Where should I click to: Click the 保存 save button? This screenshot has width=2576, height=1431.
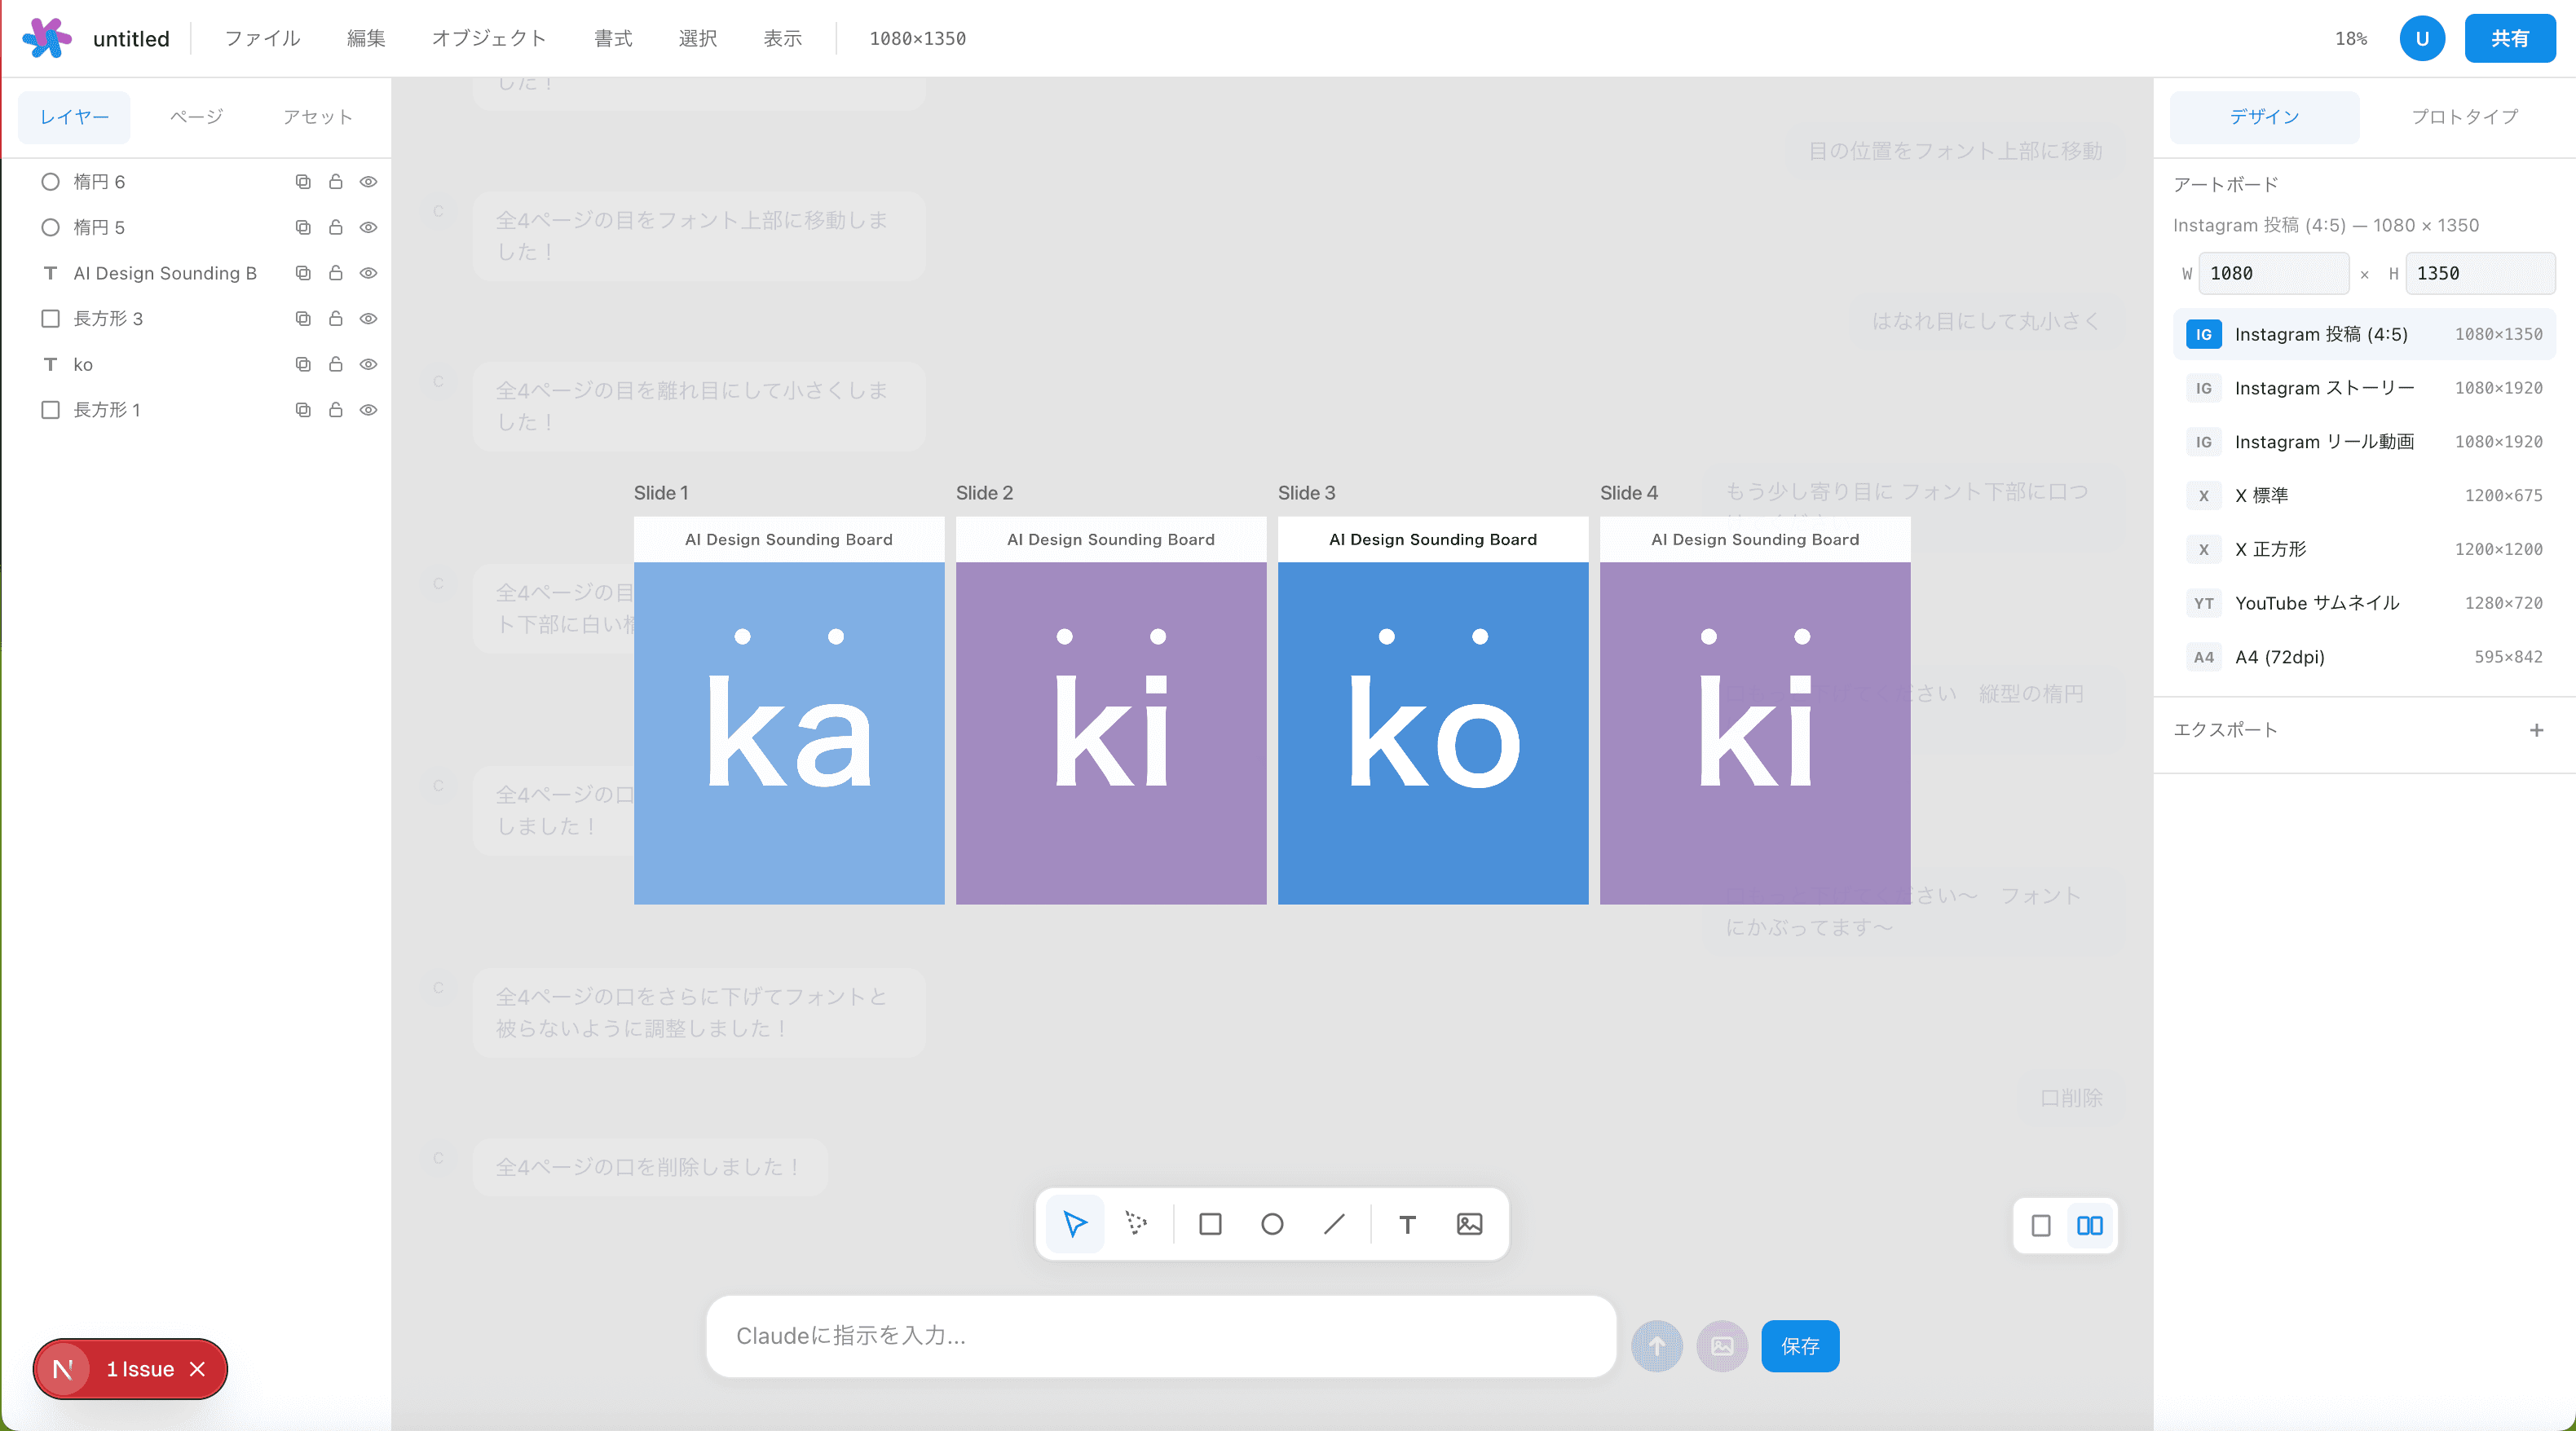click(1800, 1346)
